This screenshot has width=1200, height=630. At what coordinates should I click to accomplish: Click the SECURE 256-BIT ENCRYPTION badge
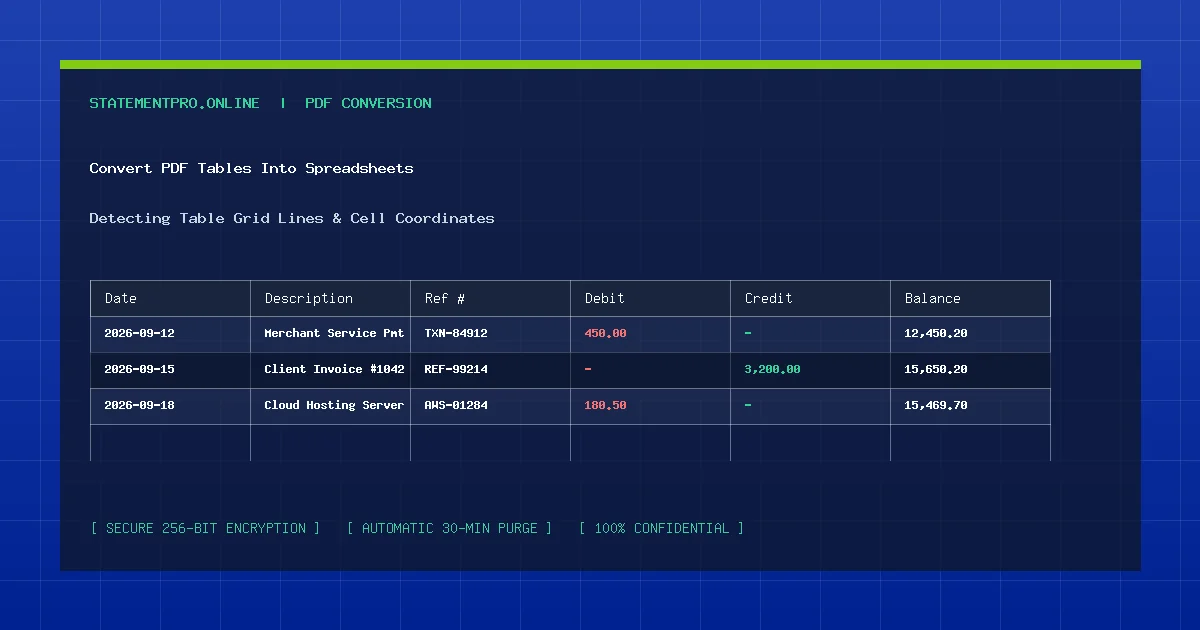pos(205,528)
